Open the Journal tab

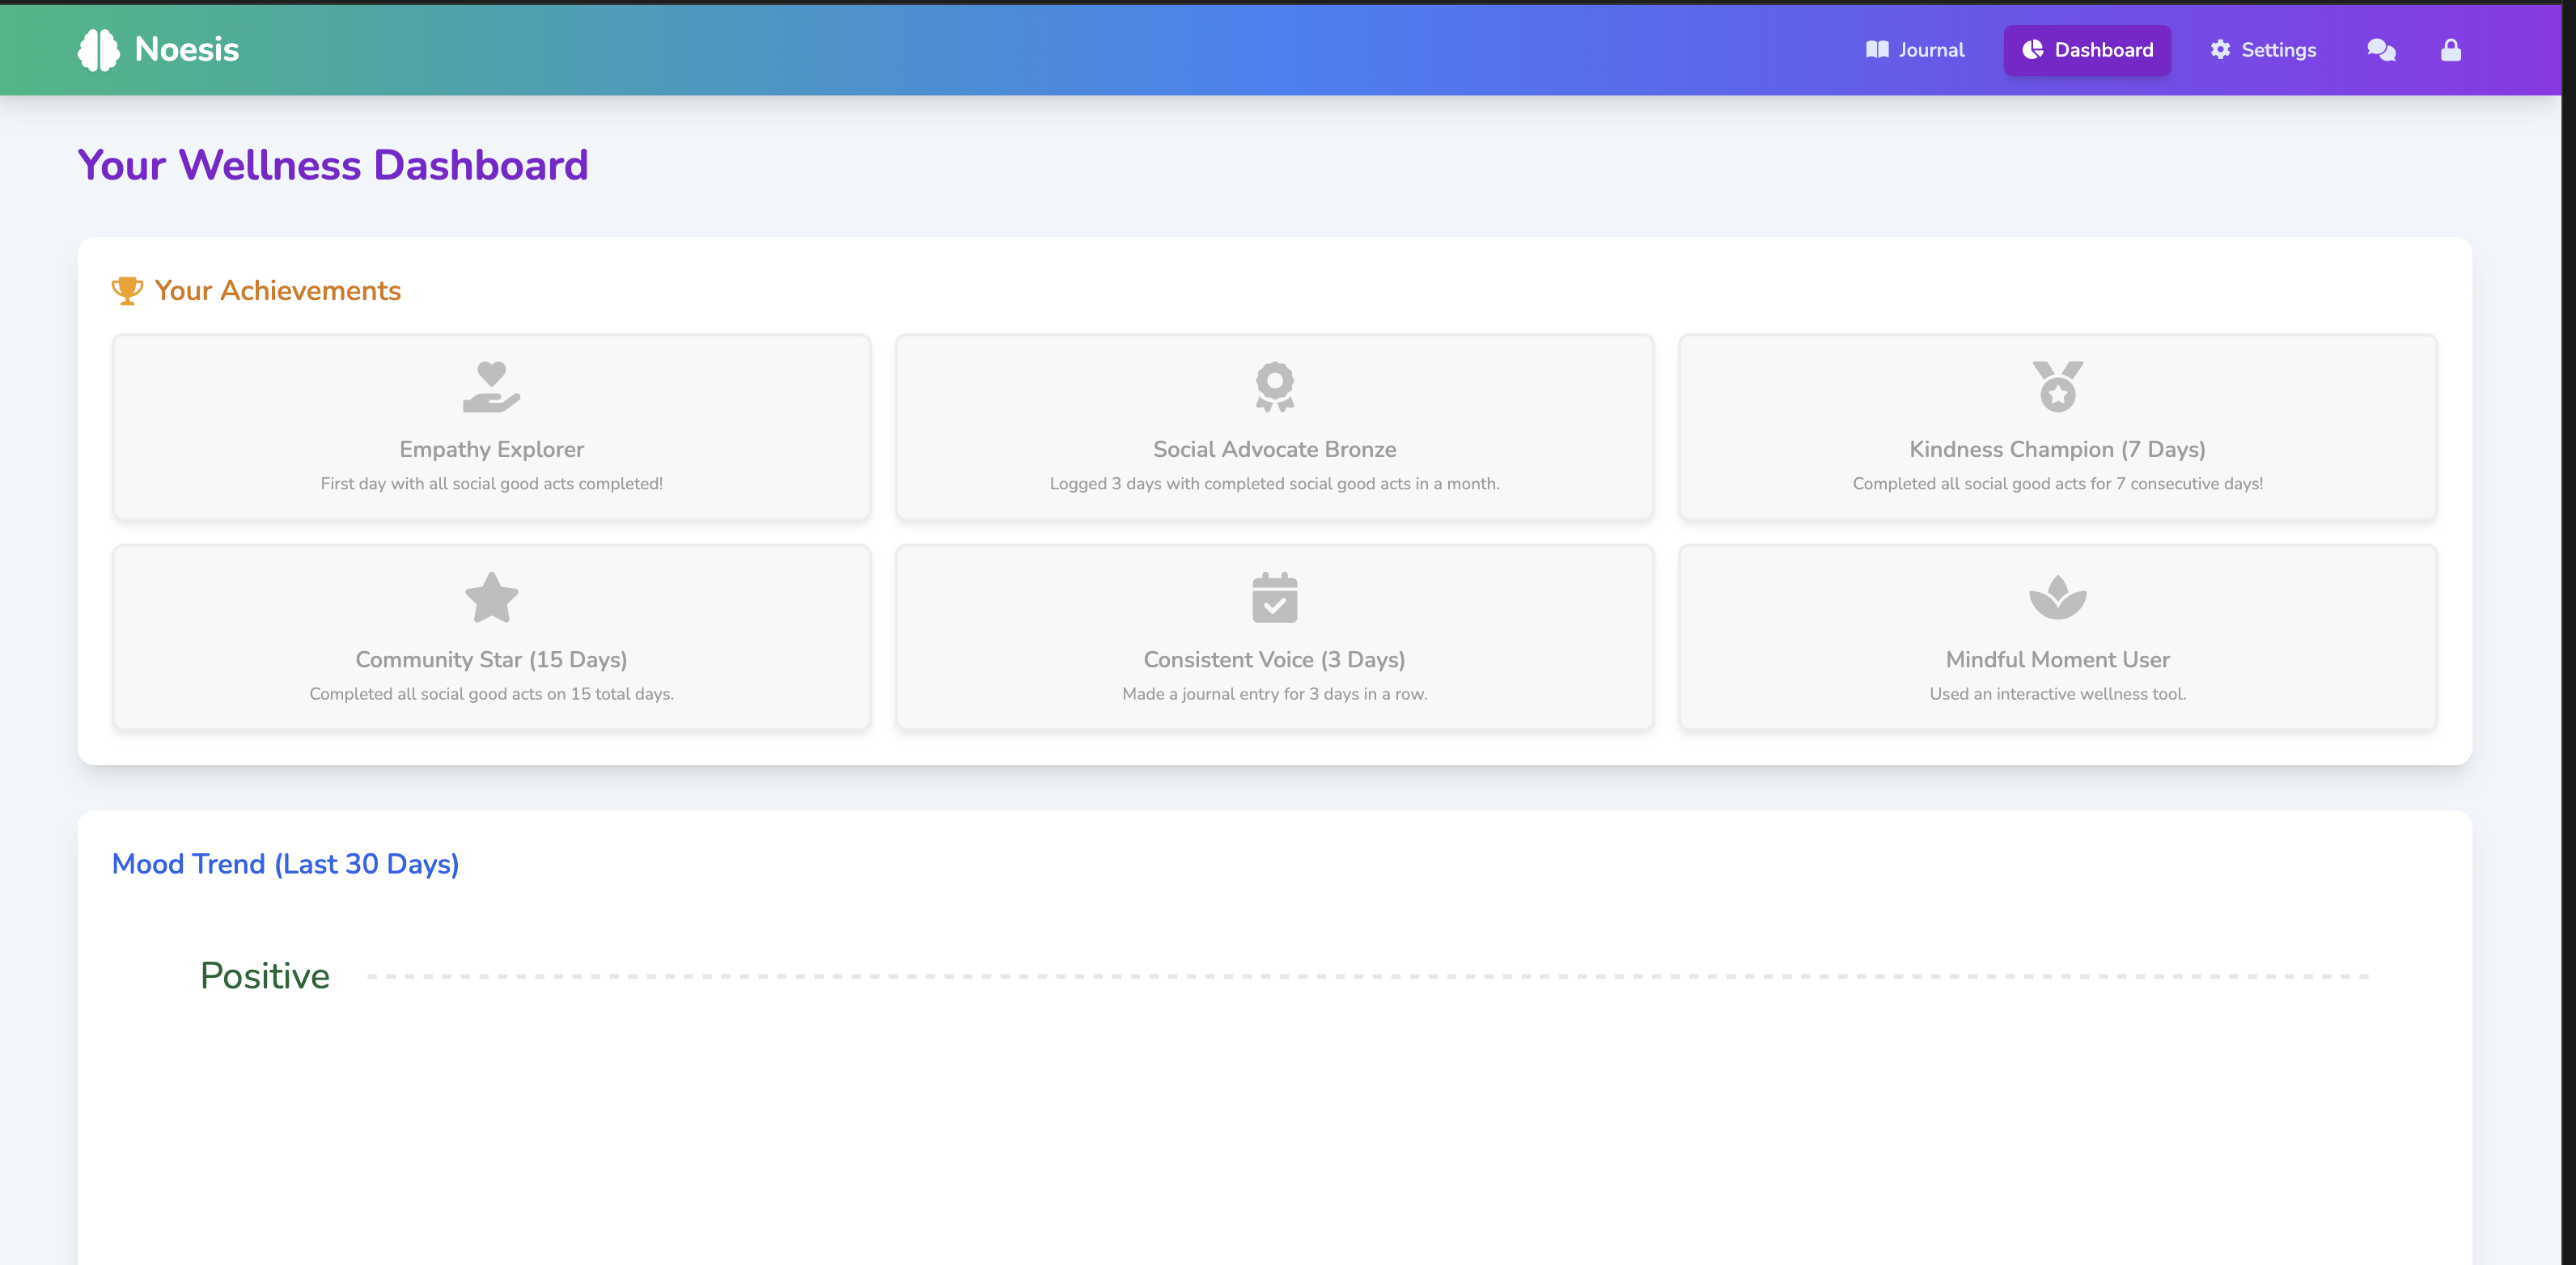coord(1914,50)
